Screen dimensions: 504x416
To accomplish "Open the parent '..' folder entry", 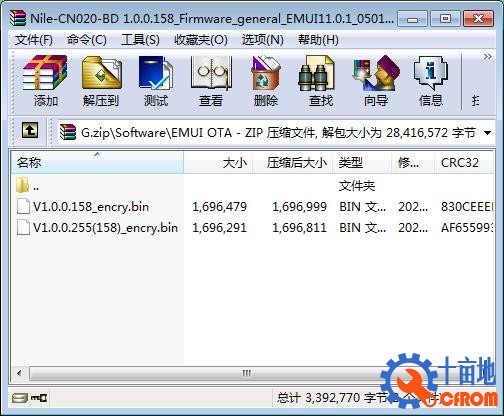I will [x=27, y=186].
